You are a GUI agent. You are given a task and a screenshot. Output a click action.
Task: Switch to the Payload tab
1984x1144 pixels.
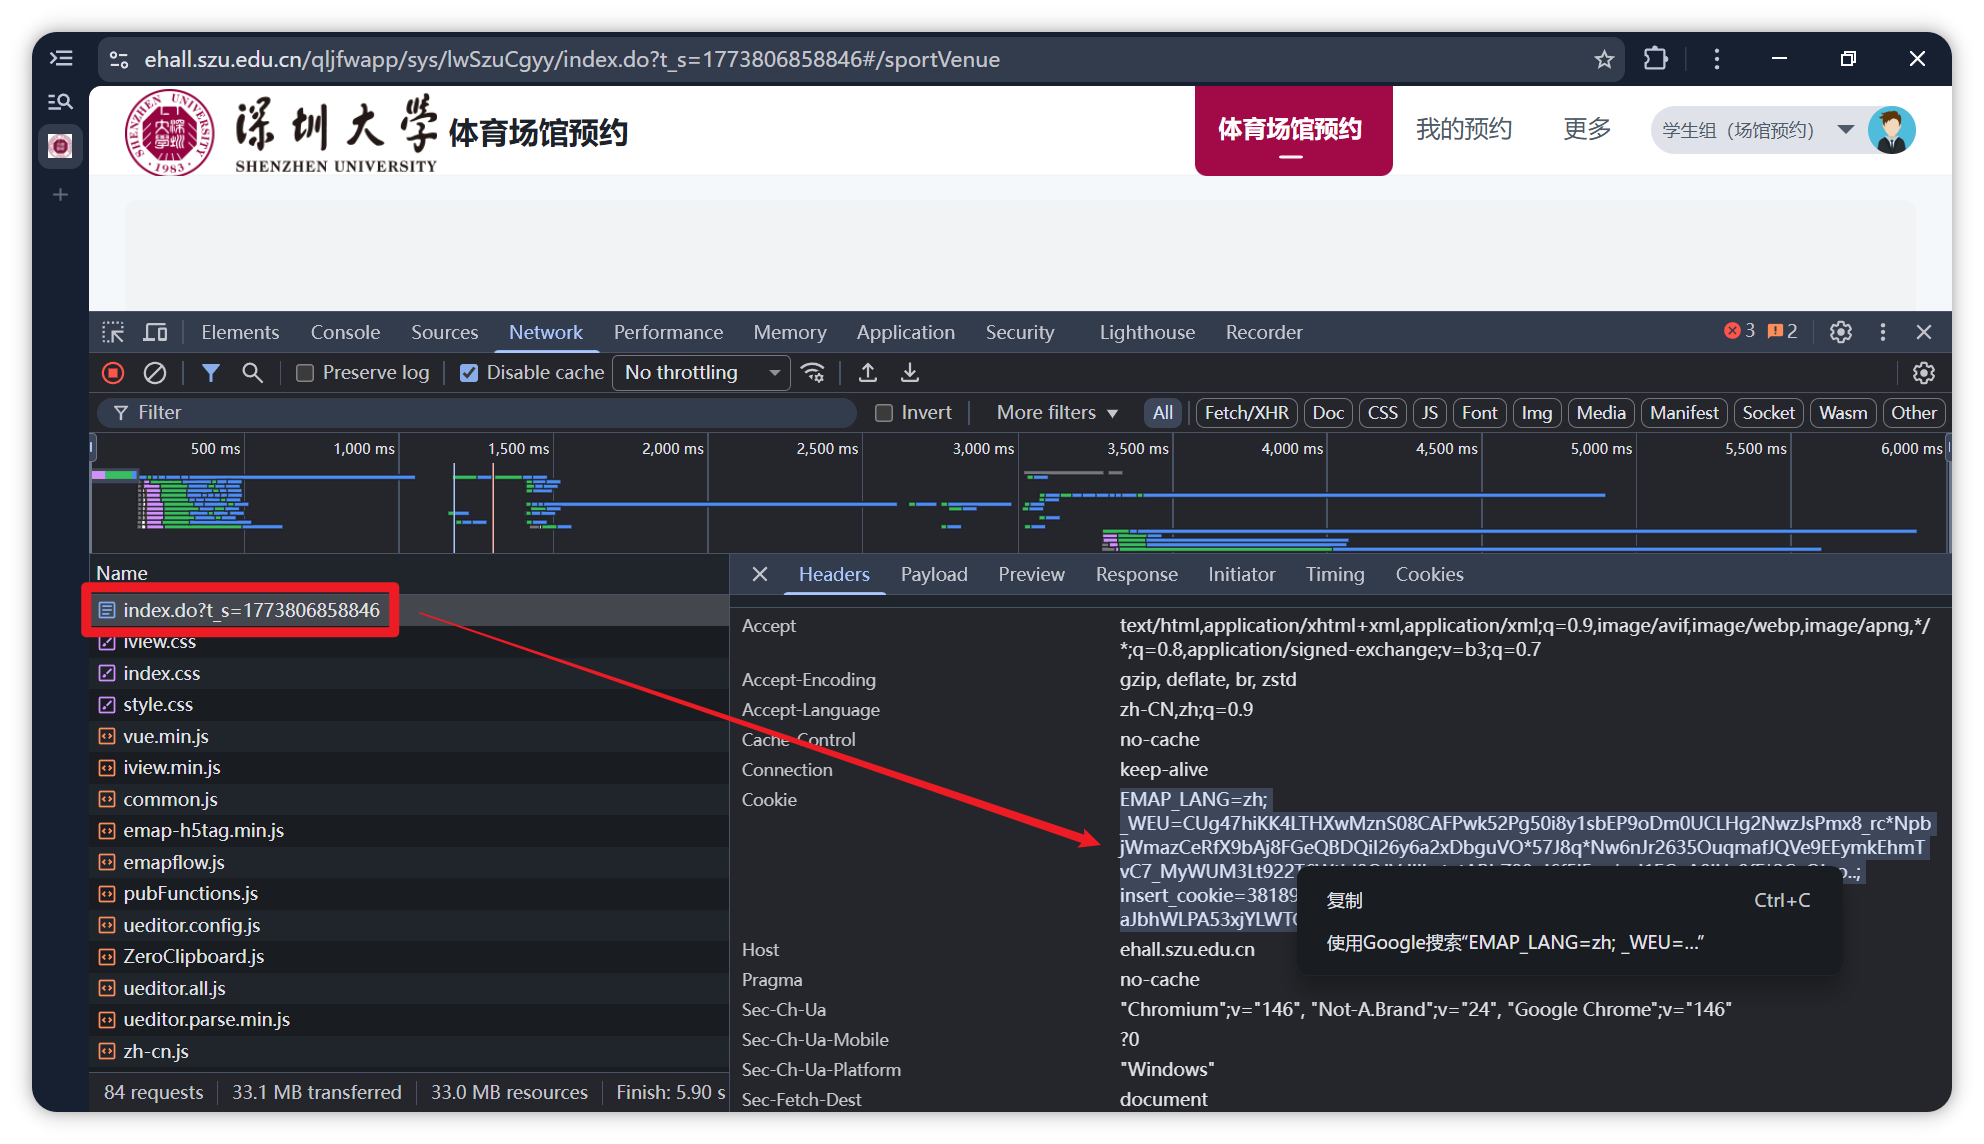(x=933, y=575)
